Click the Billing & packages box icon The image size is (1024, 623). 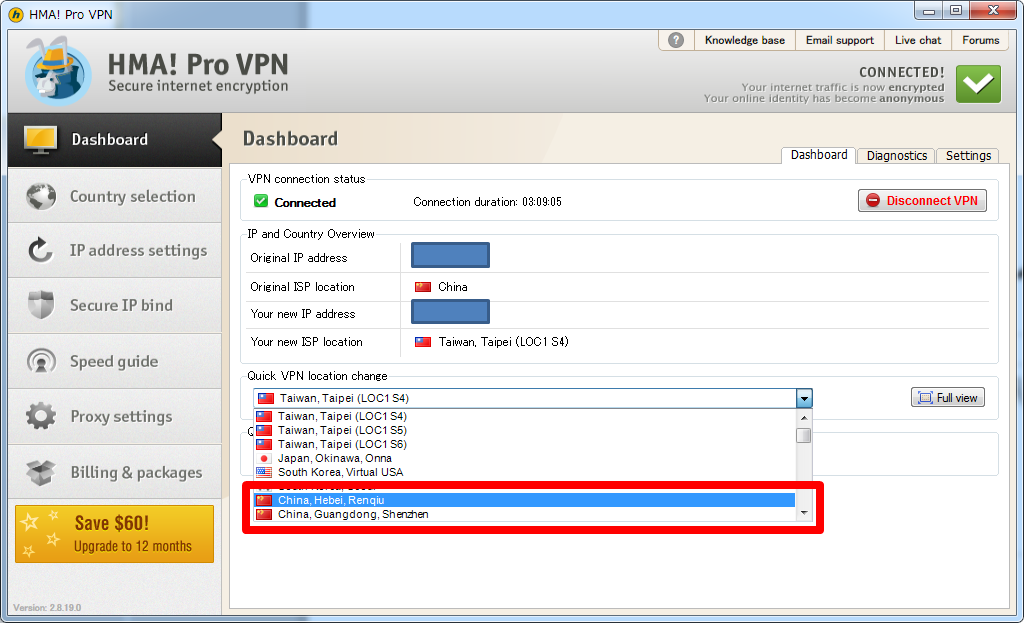pyautogui.click(x=41, y=472)
